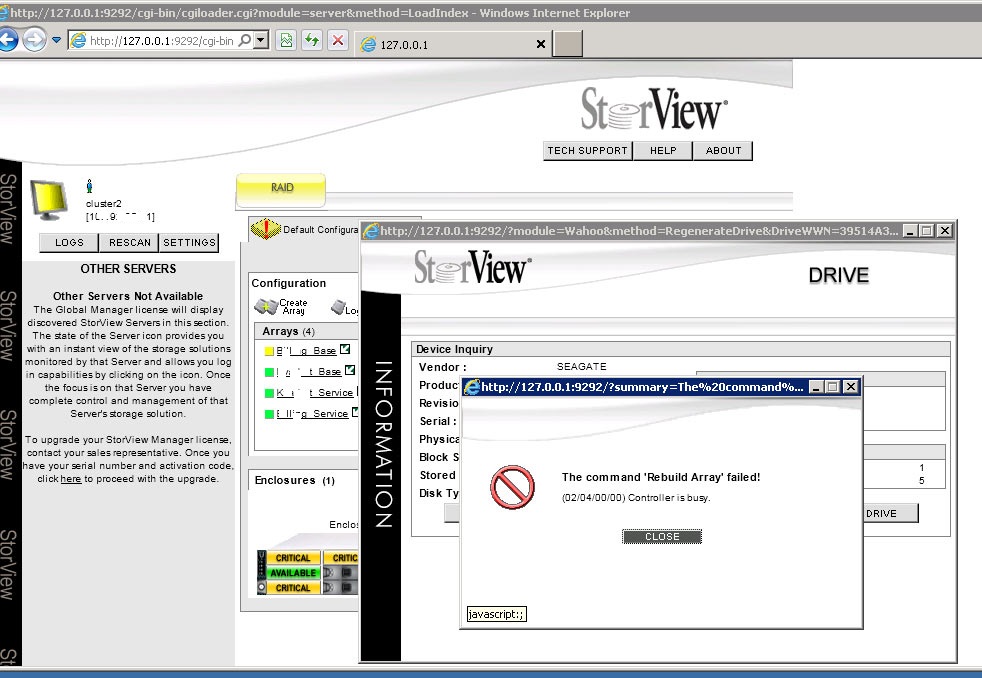Screen dimensions: 982x678
Task: Follow the 'here' license upgrade link
Action: [71, 479]
